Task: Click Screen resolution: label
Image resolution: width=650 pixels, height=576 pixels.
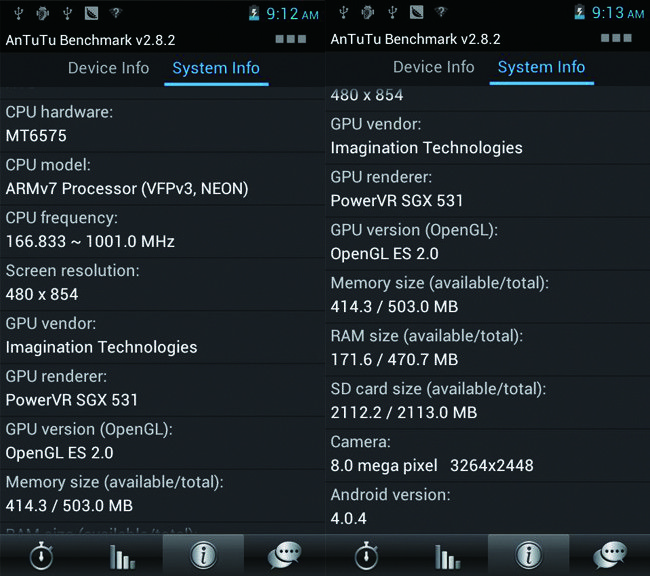Action: [73, 271]
